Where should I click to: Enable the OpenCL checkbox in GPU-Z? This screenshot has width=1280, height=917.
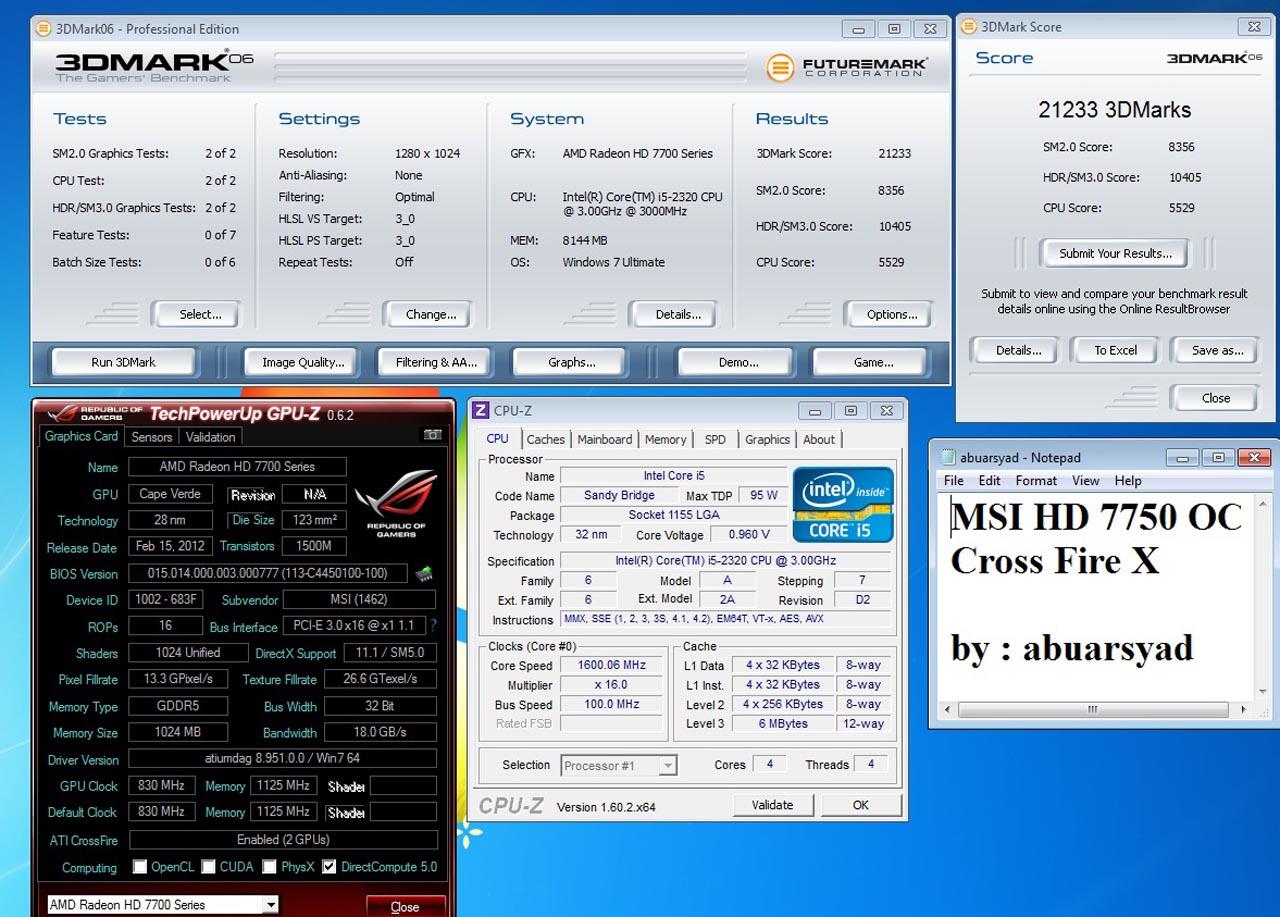pyautogui.click(x=140, y=867)
